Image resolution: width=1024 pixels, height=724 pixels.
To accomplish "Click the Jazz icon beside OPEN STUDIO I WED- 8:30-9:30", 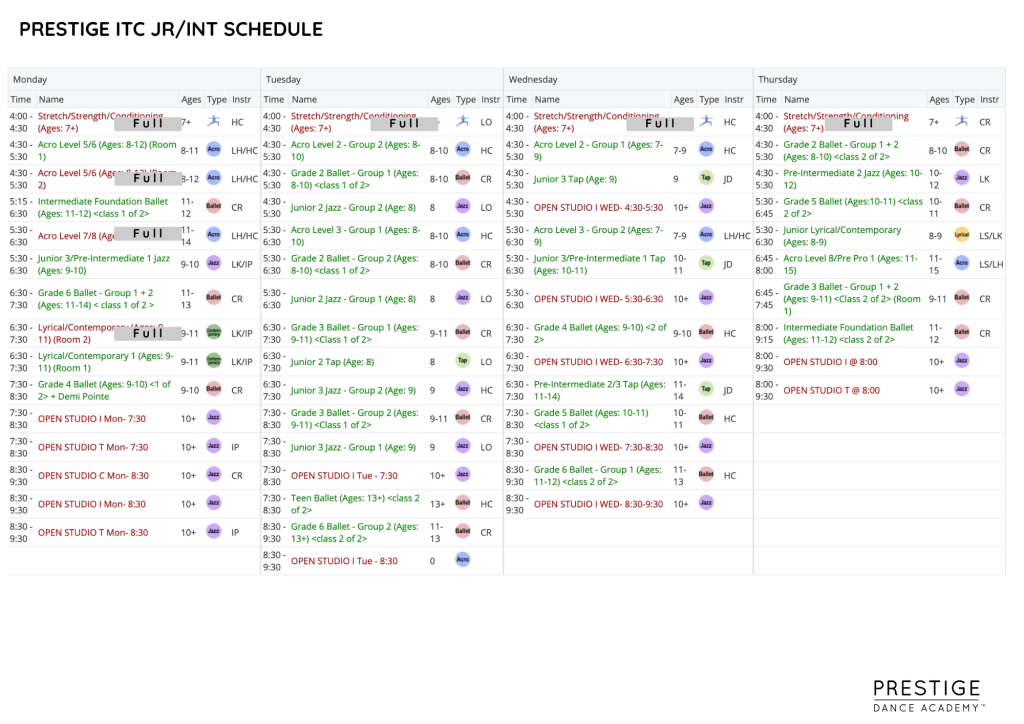I will pyautogui.click(x=706, y=503).
